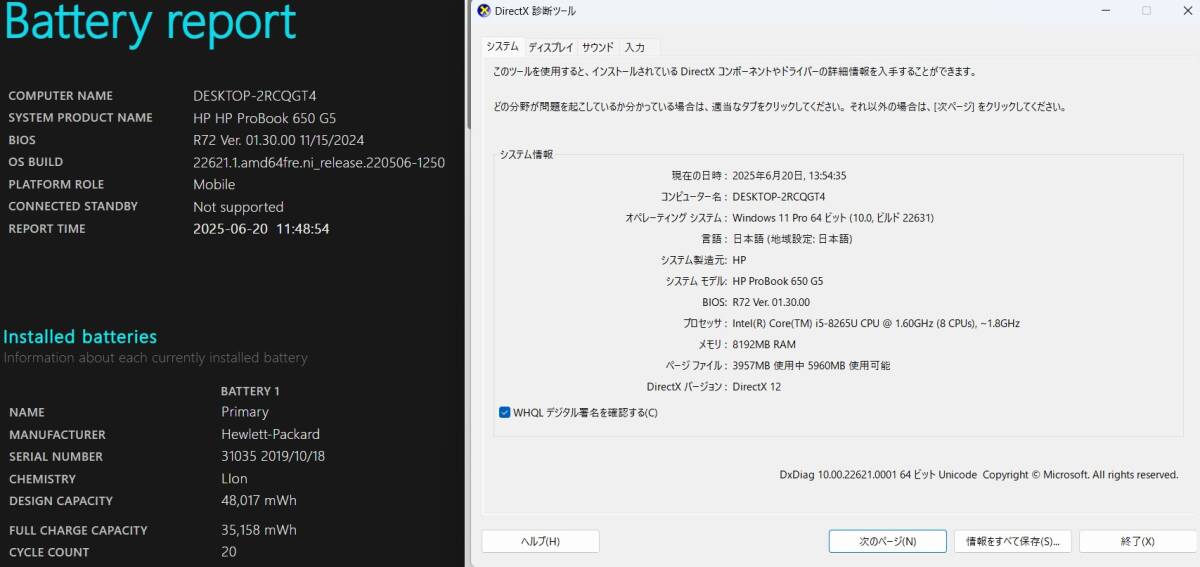The width and height of the screenshot is (1200, 567).
Task: Click system manufacturer value HP
Action: click(x=739, y=260)
